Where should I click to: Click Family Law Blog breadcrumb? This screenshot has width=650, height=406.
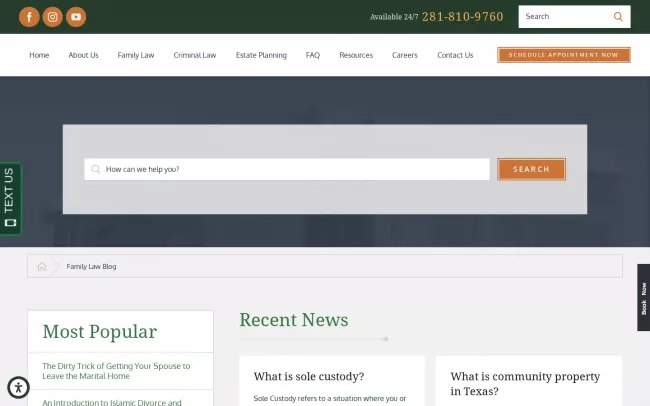coord(91,266)
